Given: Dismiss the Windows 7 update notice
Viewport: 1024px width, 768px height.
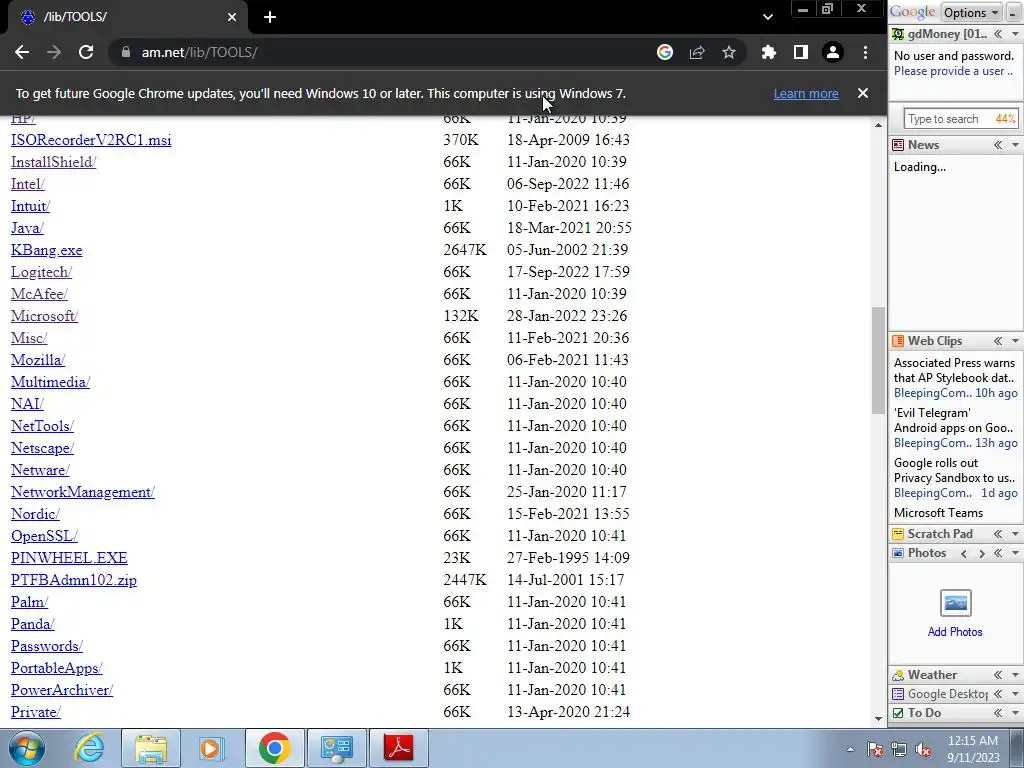Looking at the screenshot, I should [x=863, y=93].
